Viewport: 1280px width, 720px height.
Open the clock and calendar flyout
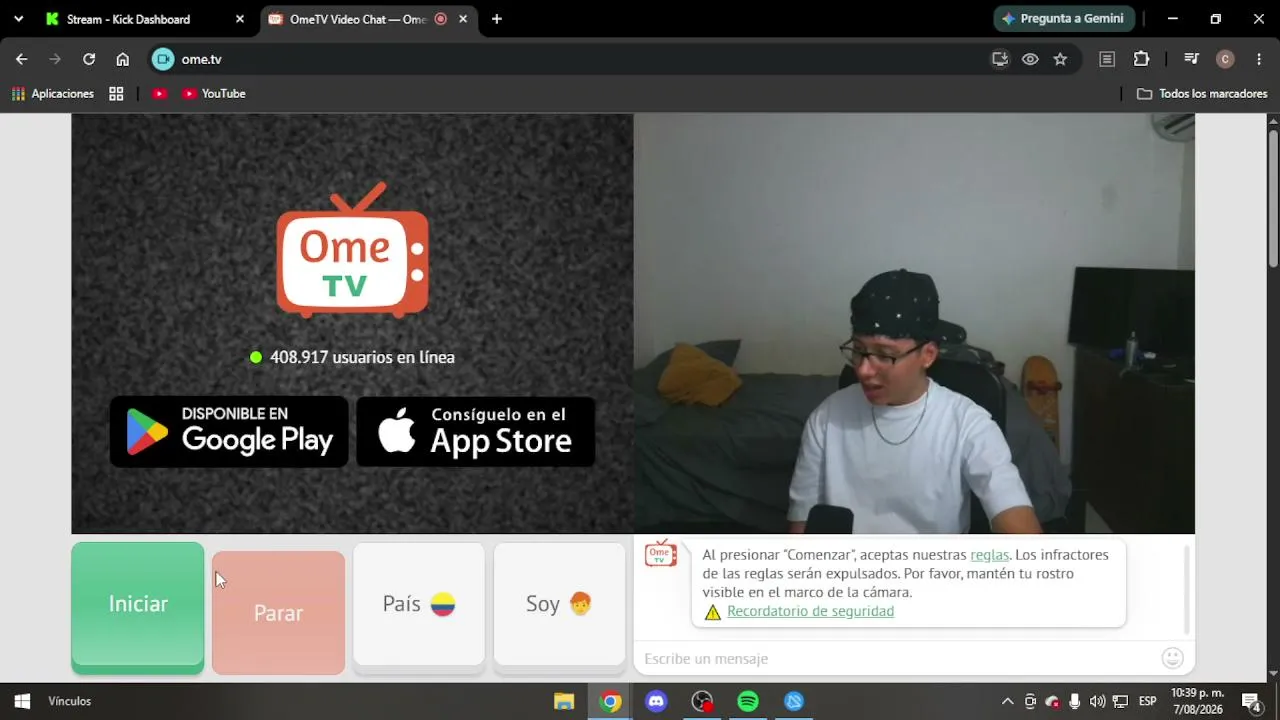coord(1198,701)
